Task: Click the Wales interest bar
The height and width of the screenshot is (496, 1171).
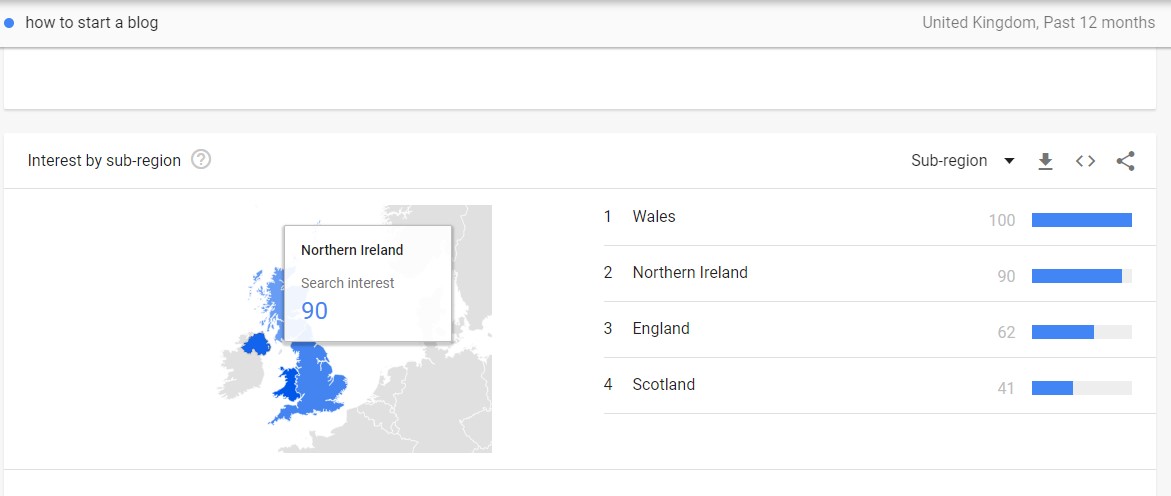Action: pyautogui.click(x=1081, y=220)
